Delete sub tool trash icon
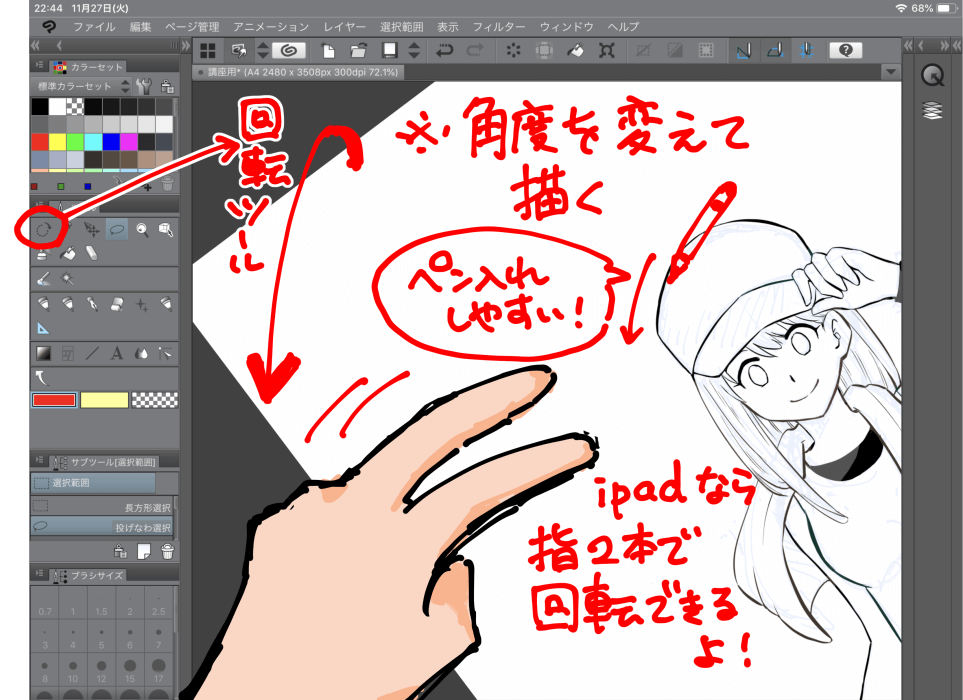This screenshot has height=700, width=963. coord(167,551)
